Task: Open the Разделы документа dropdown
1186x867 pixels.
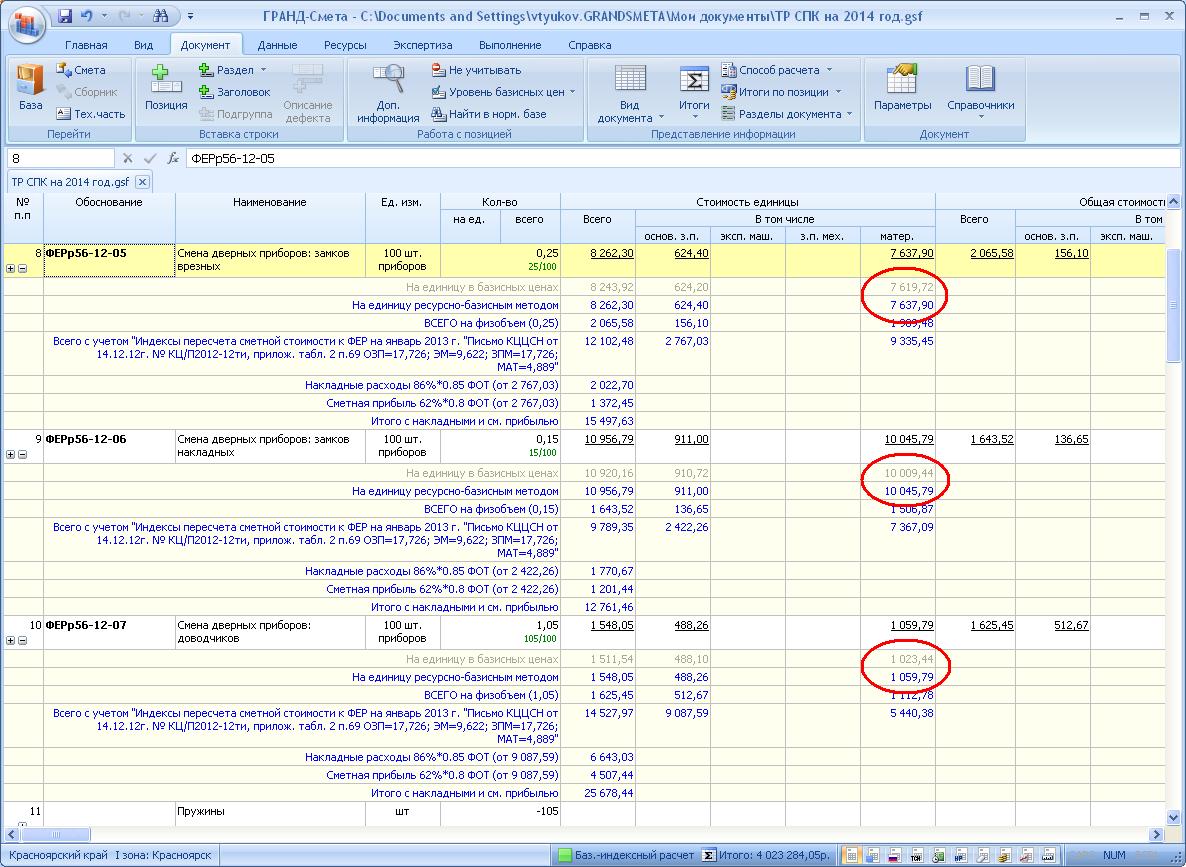Action: (788, 114)
